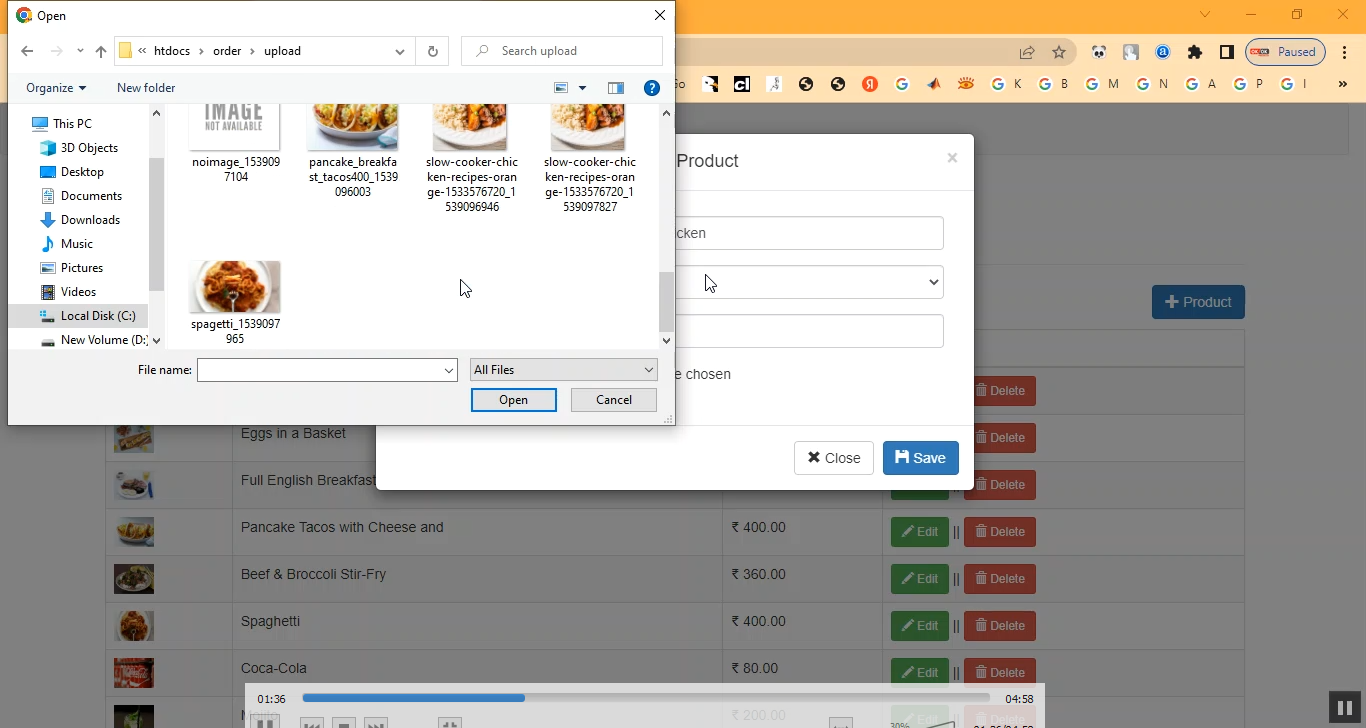Screen dimensions: 1366x728
Task: Open the Chrome tab search chevron
Action: [x=1205, y=14]
